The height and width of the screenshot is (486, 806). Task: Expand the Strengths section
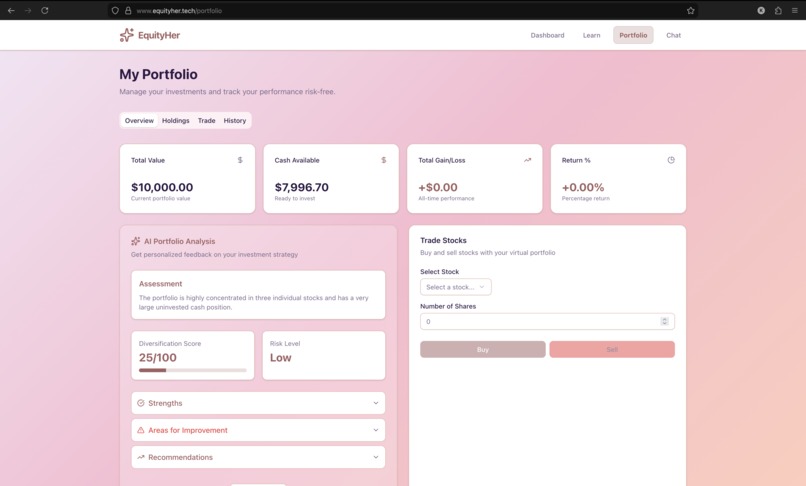tap(258, 403)
